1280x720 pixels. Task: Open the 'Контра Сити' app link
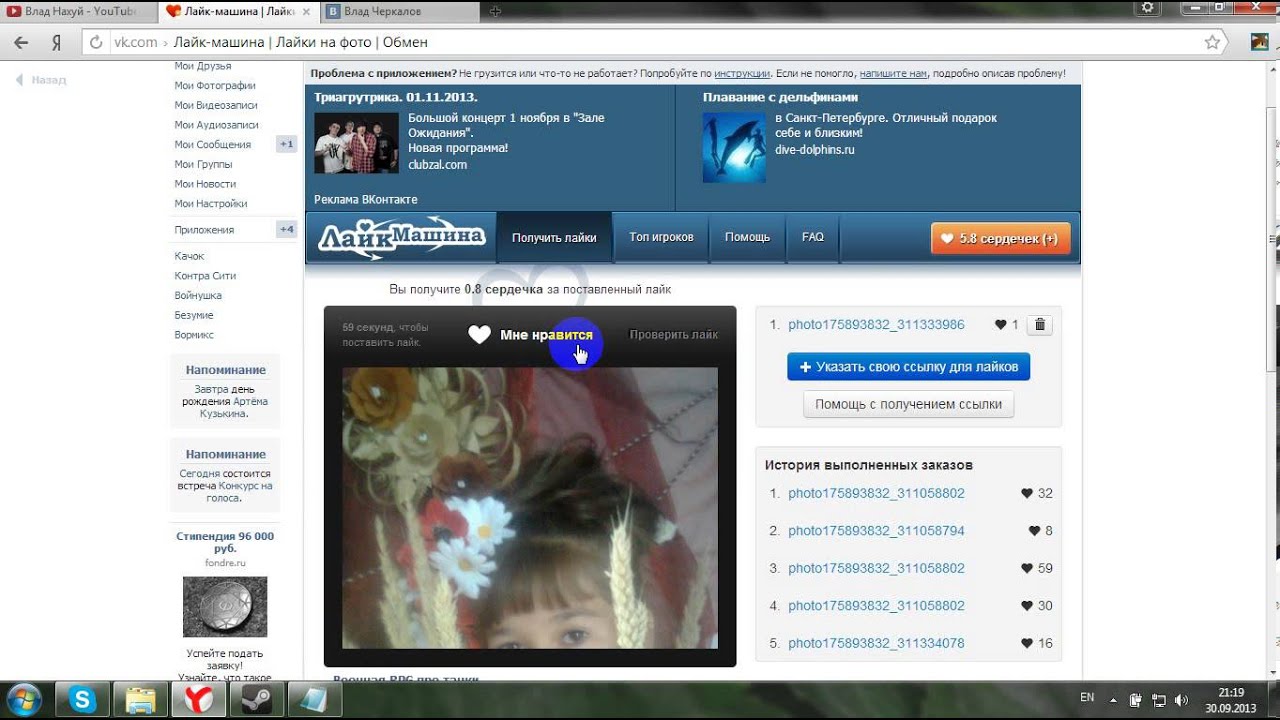(x=205, y=276)
